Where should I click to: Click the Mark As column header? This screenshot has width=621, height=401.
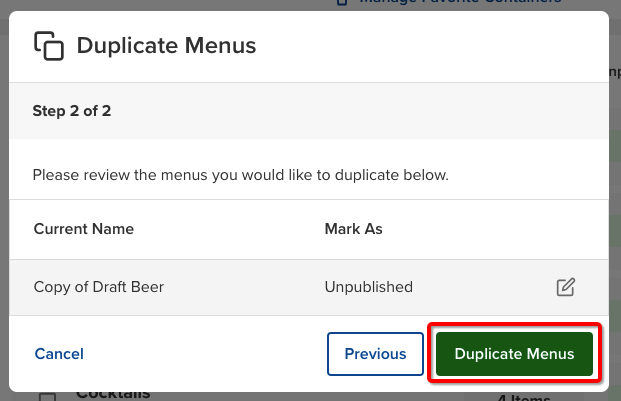coord(354,229)
